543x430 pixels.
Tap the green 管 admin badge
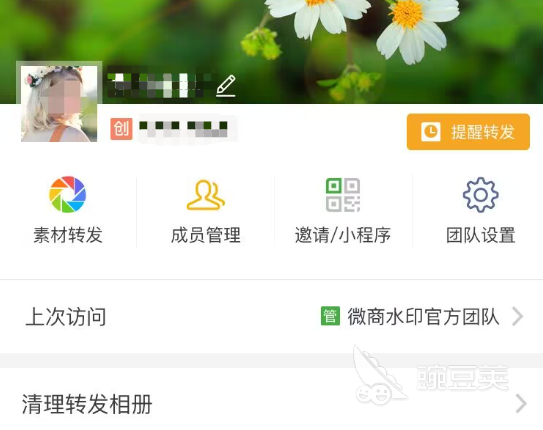pyautogui.click(x=330, y=316)
